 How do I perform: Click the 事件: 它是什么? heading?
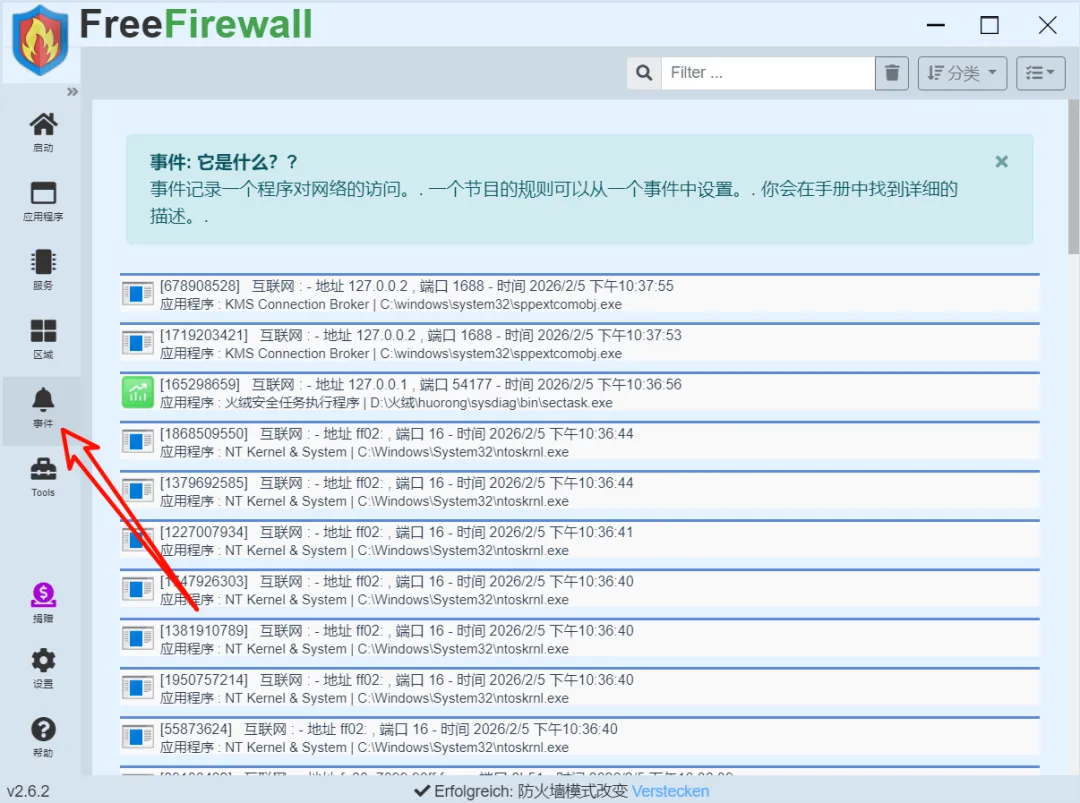(224, 162)
